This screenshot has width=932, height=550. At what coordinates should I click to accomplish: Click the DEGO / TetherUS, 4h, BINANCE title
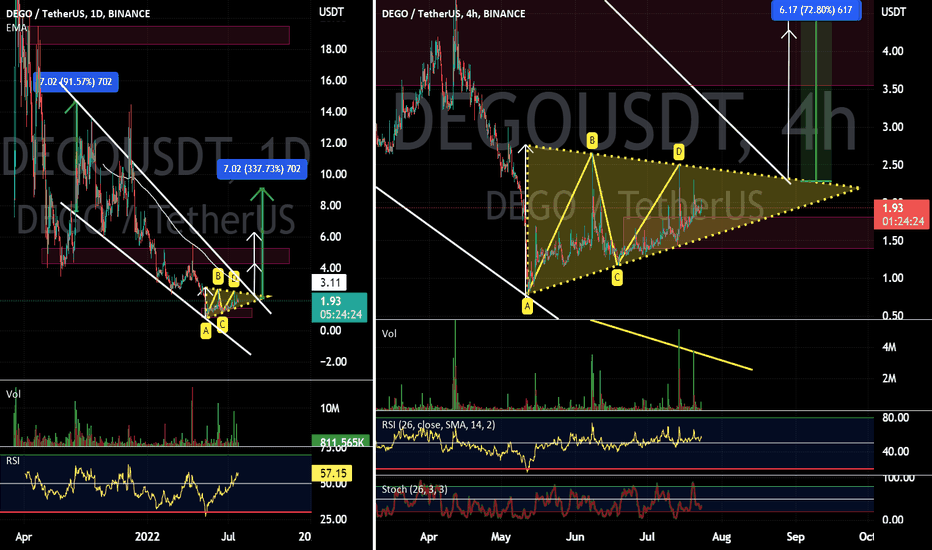(x=454, y=13)
